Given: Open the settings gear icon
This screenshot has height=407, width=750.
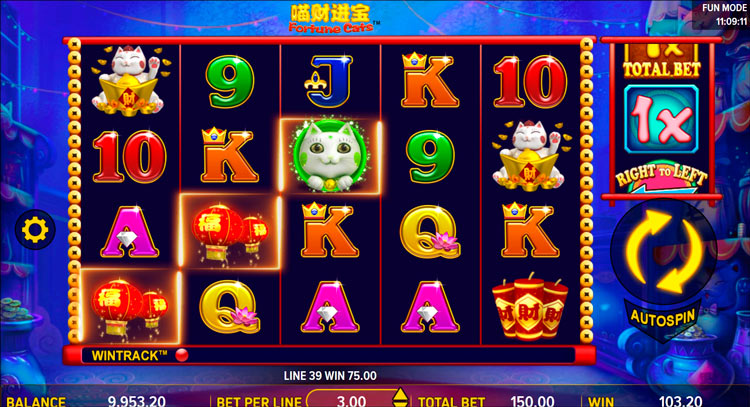Looking at the screenshot, I should click(35, 230).
